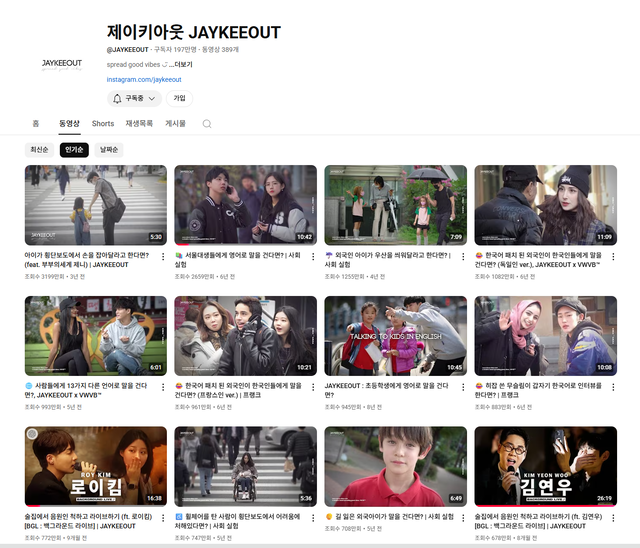The height and width of the screenshot is (548, 640).
Task: Expand channel description with 더보기
Action: click(181, 64)
